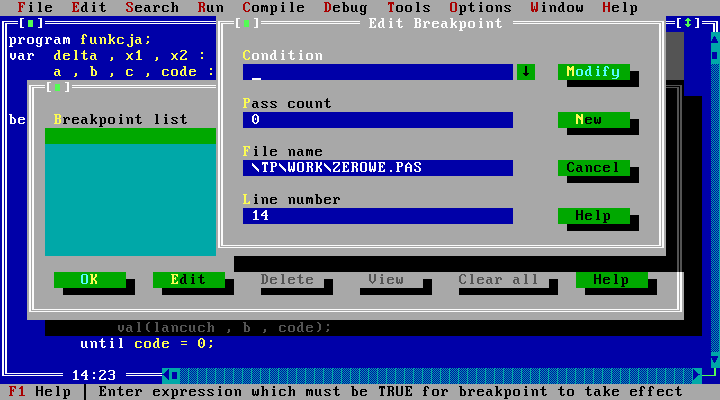Close the Edit Breakpoint dialog box
Image resolution: width=720 pixels, height=400 pixels.
pos(248,23)
